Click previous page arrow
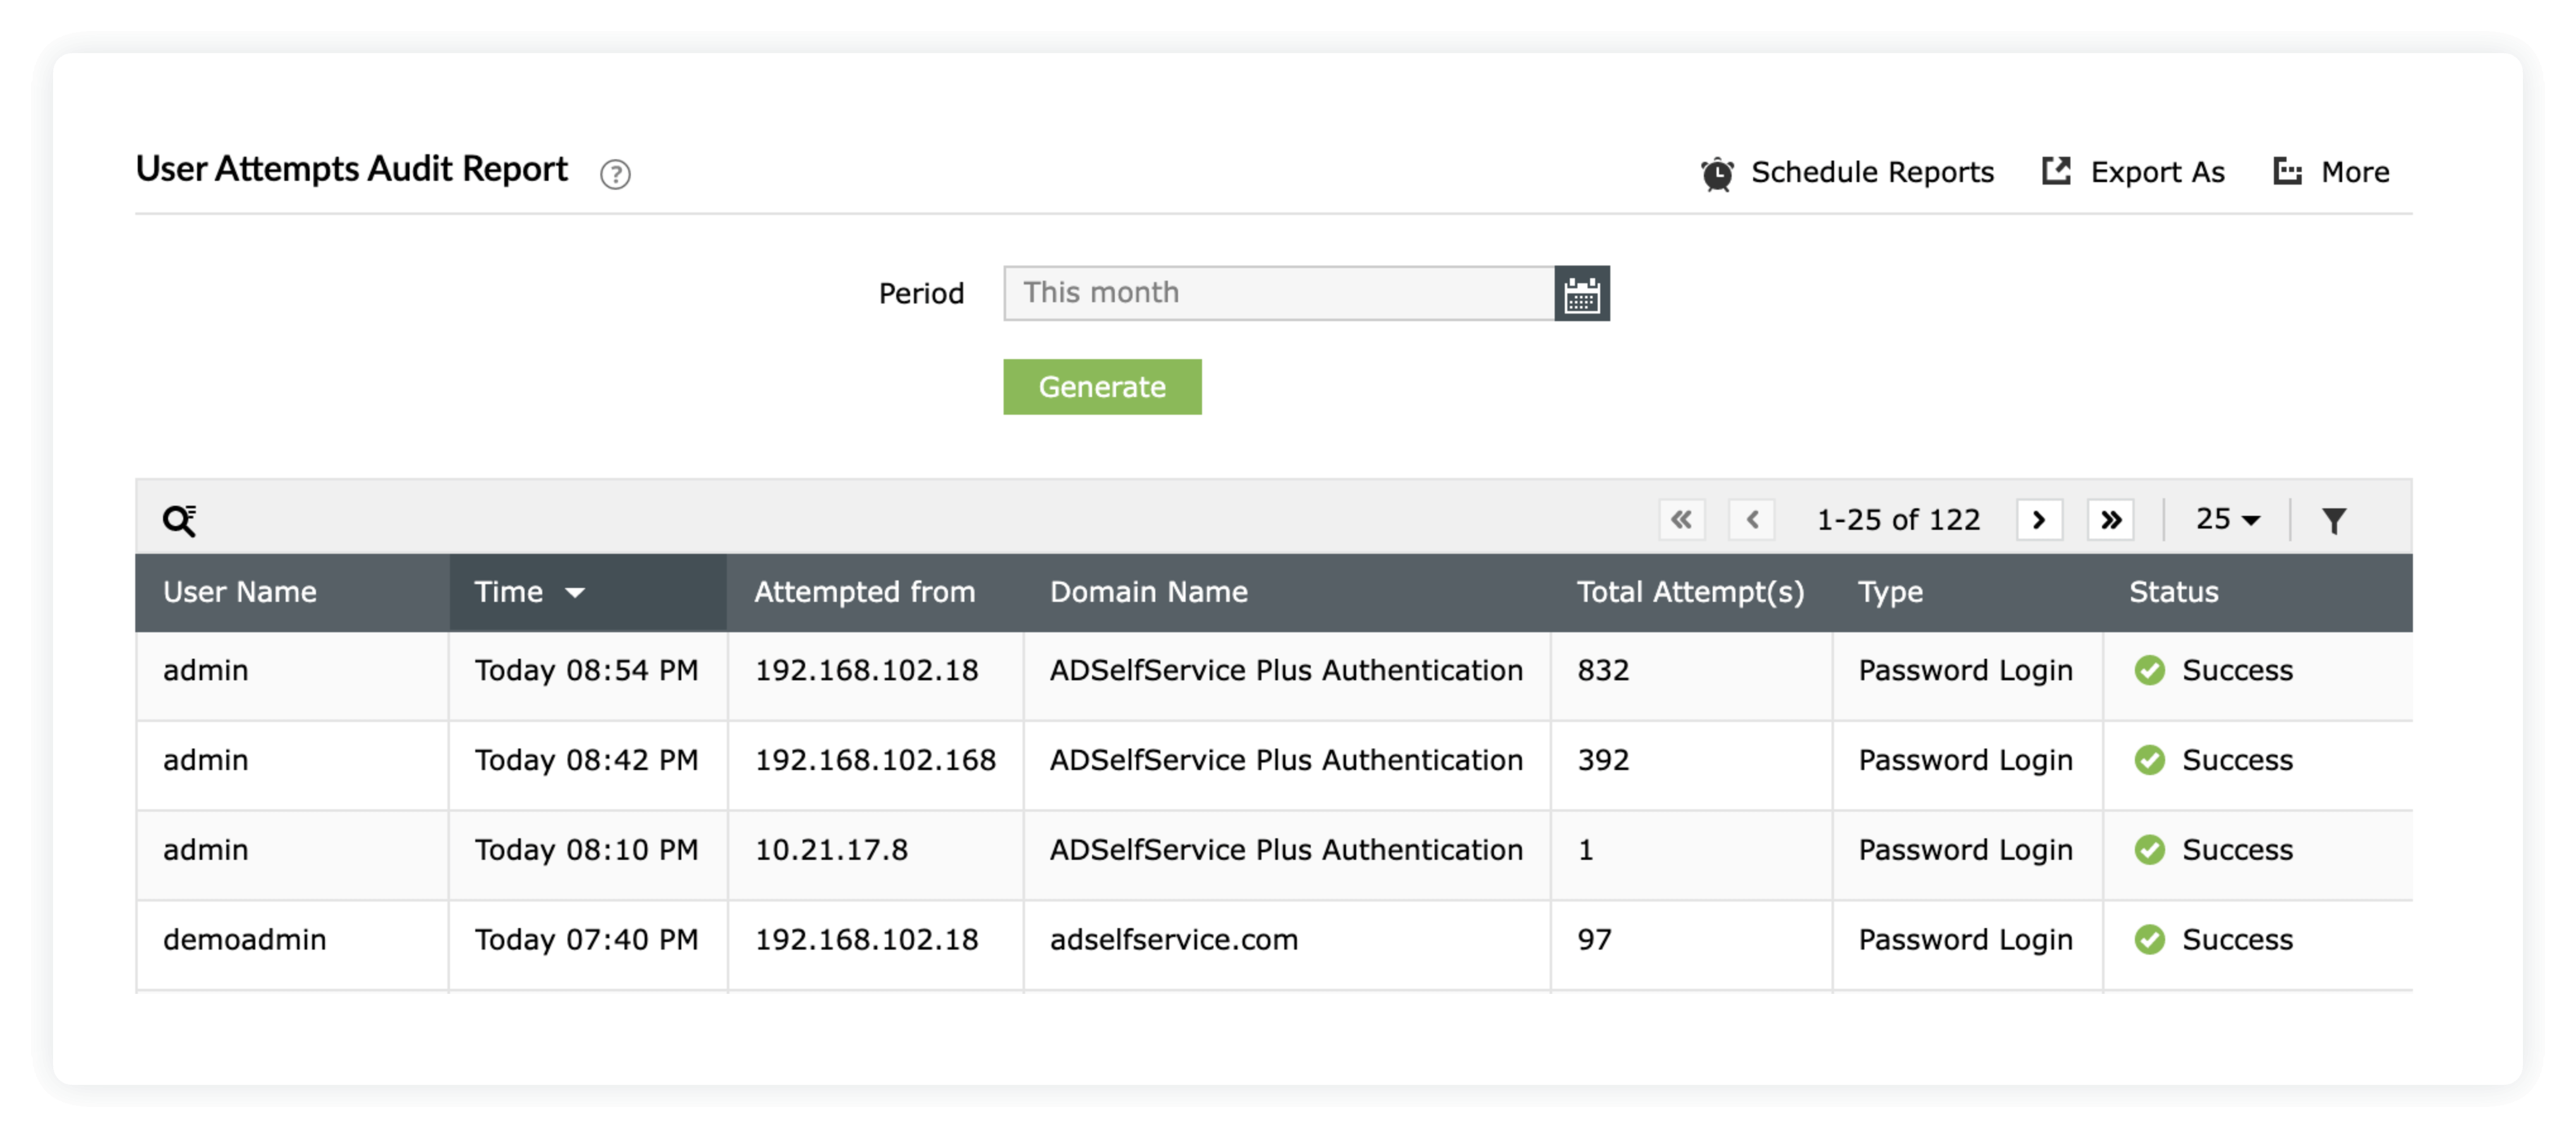 point(1752,519)
